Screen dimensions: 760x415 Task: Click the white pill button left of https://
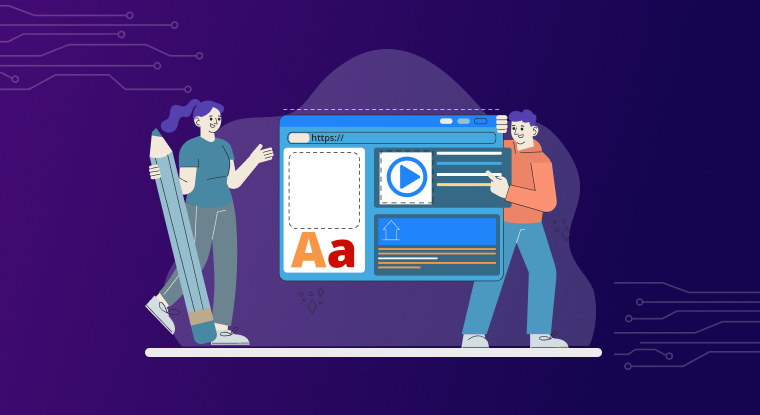point(299,138)
